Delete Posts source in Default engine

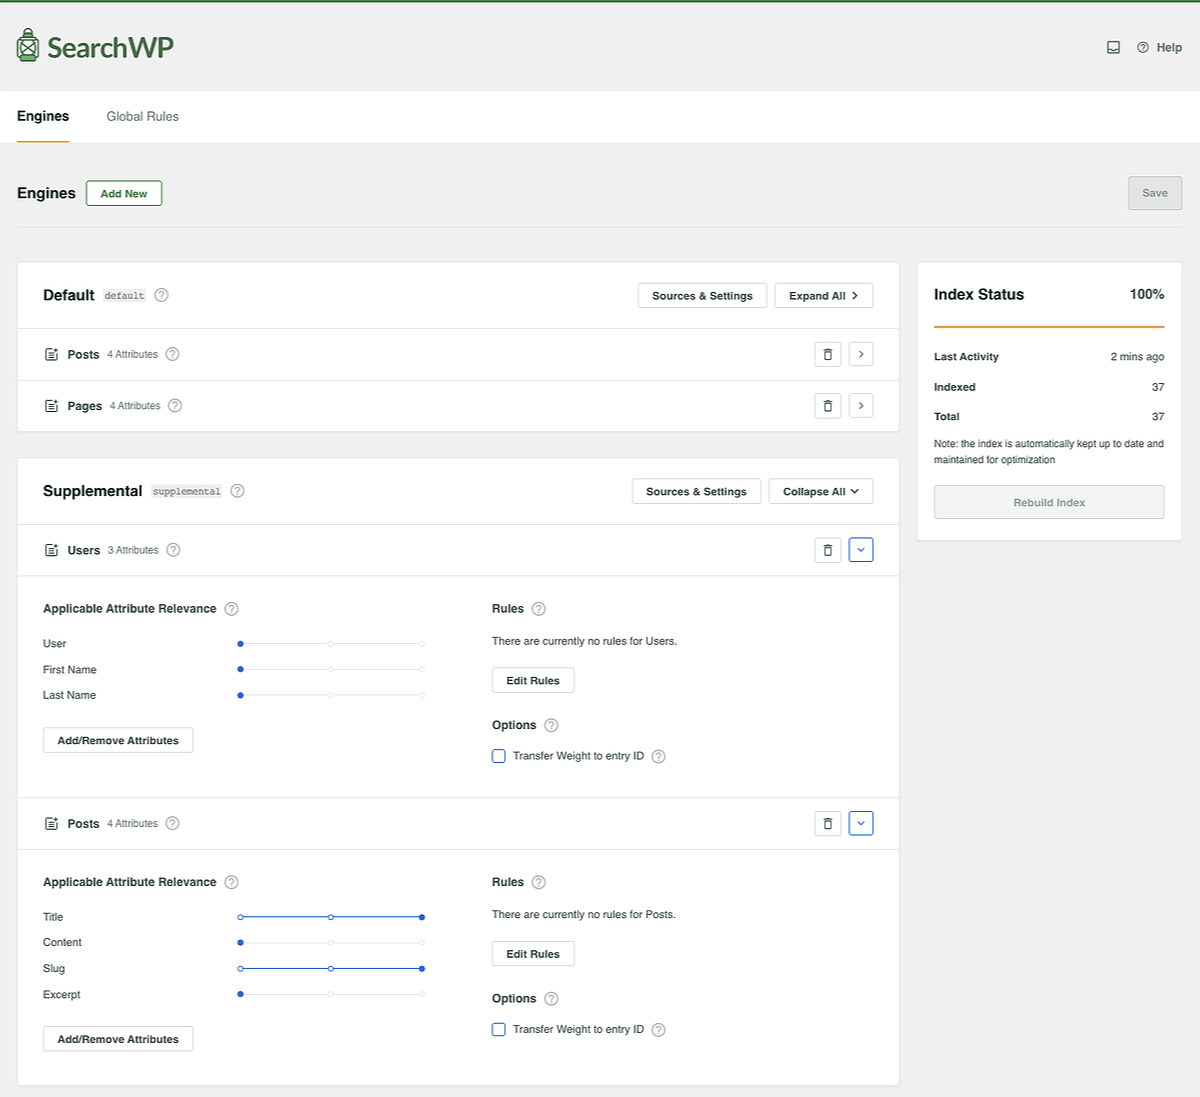coord(827,354)
